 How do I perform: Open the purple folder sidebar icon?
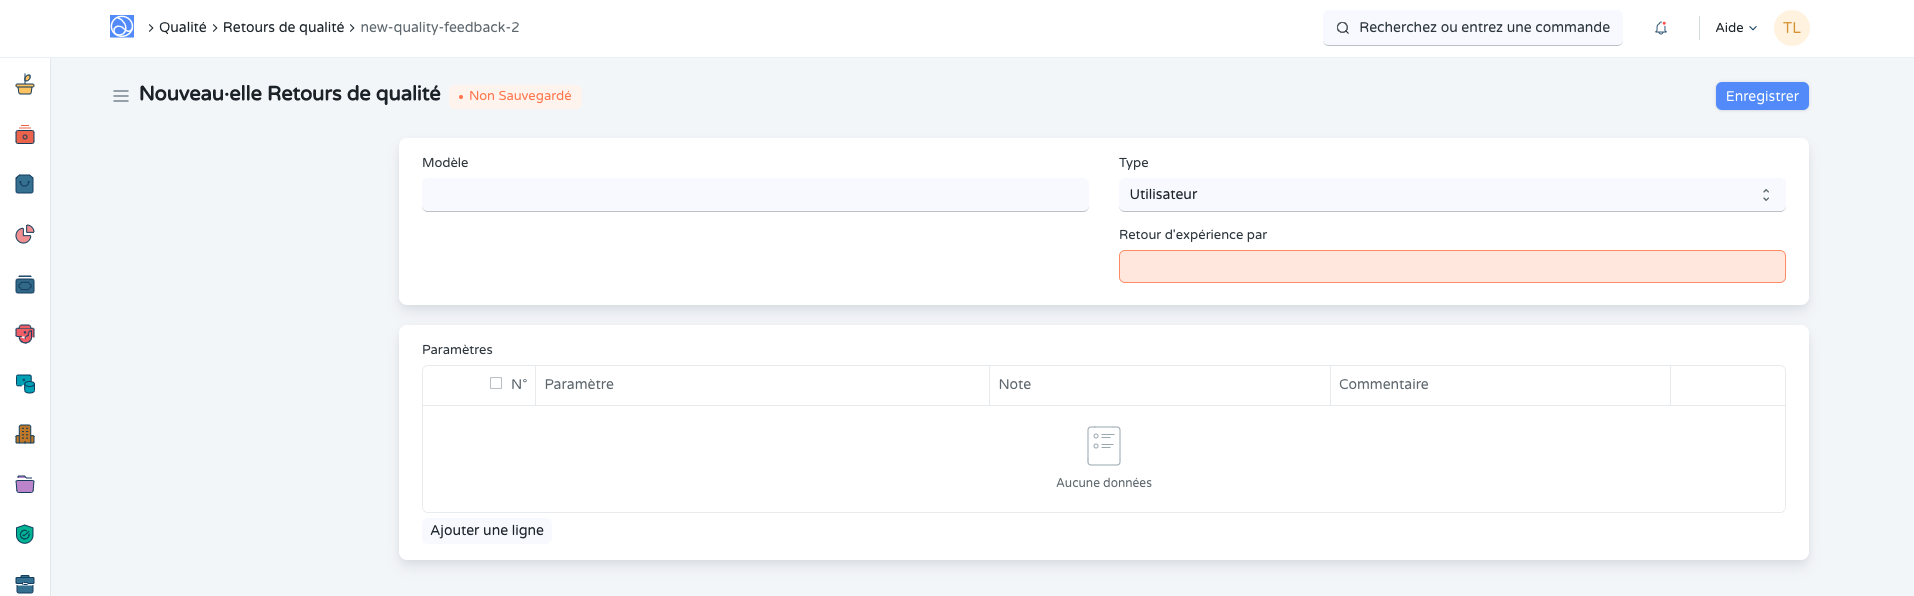point(25,485)
